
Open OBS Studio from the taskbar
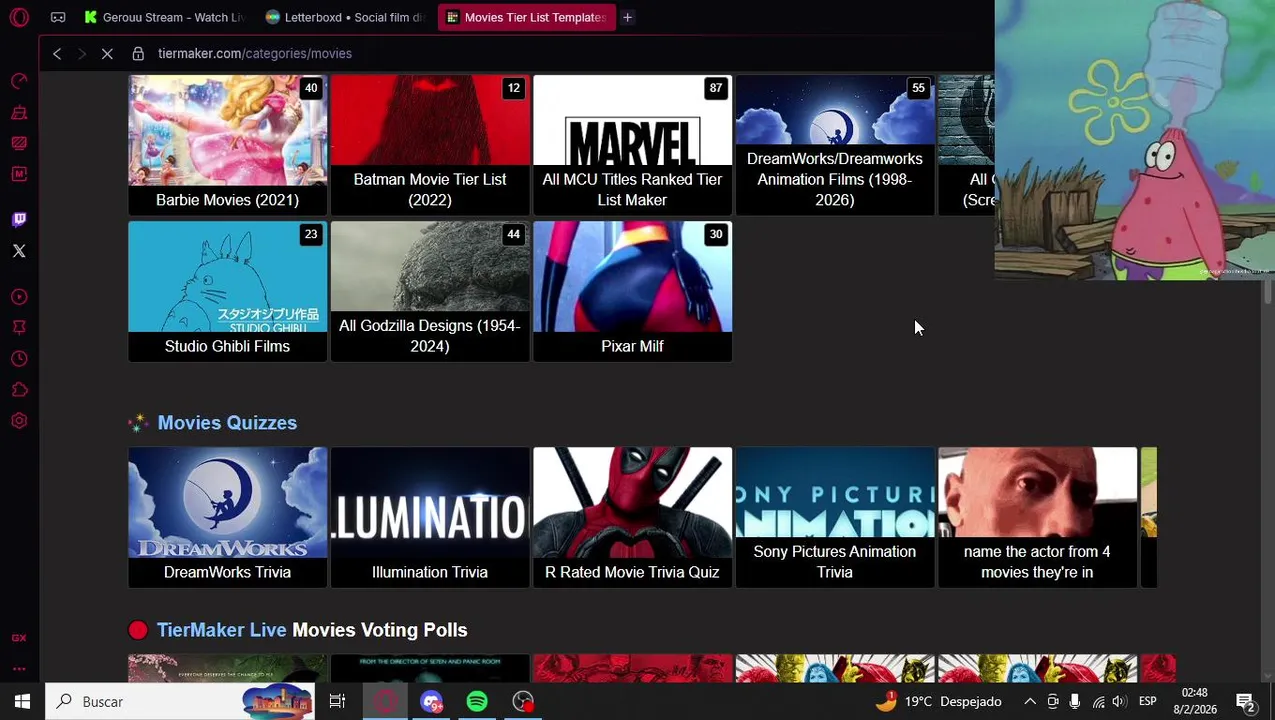click(x=523, y=702)
